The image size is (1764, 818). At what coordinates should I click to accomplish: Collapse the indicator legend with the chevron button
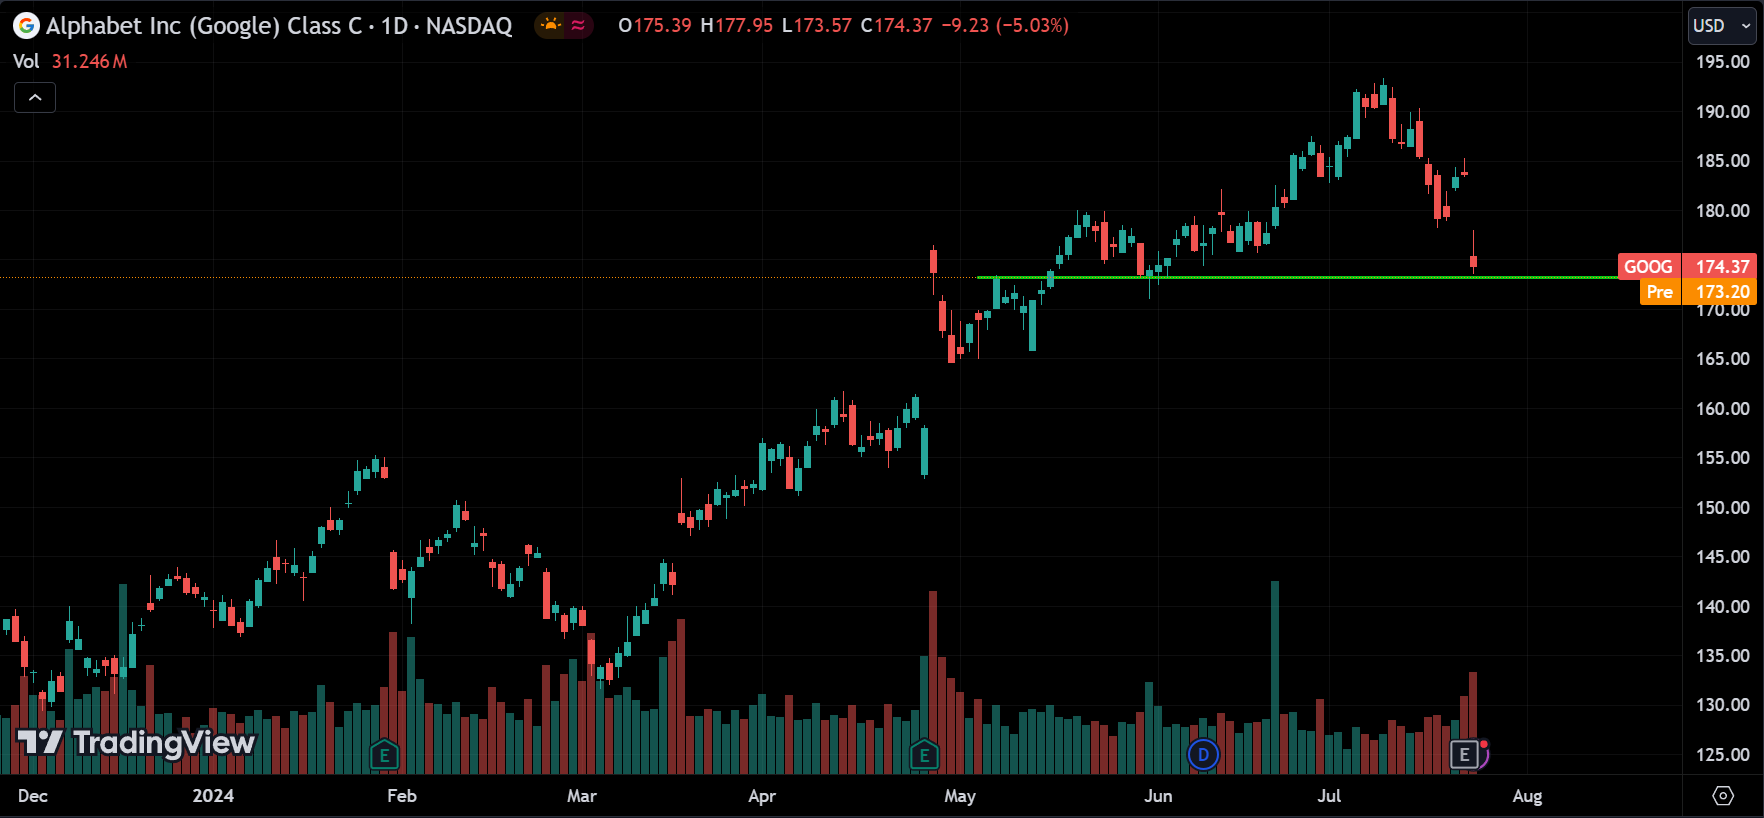click(x=35, y=97)
